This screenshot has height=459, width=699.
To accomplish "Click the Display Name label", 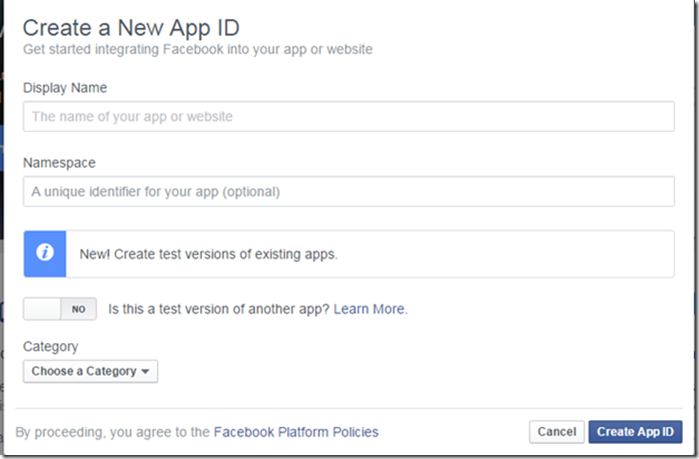I will (65, 87).
